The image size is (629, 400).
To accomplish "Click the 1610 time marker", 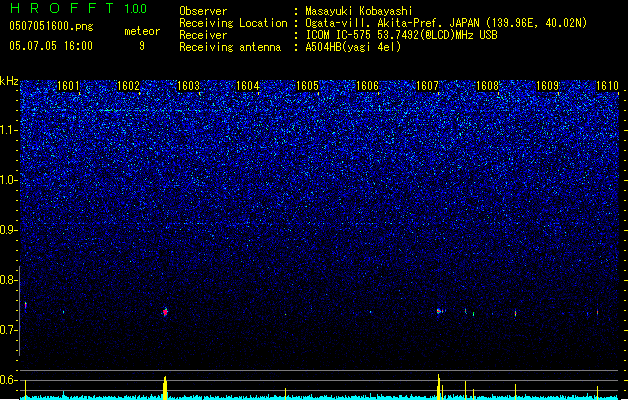I will coord(607,86).
